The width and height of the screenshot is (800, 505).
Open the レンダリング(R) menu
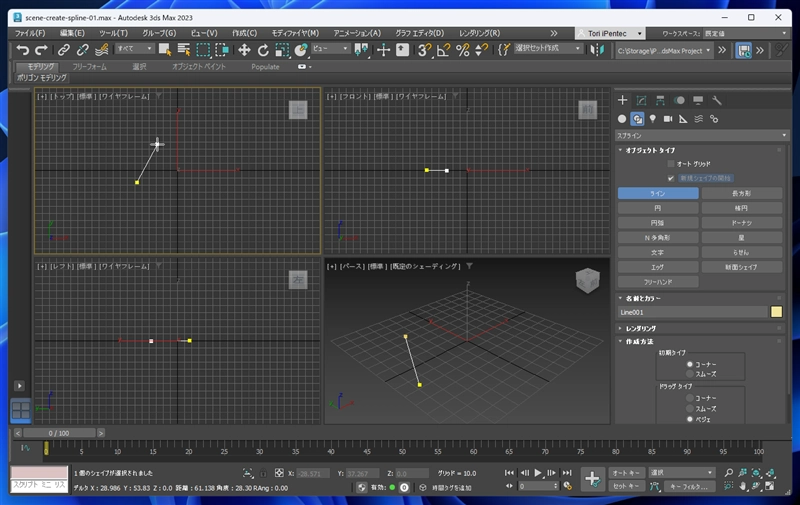point(479,33)
